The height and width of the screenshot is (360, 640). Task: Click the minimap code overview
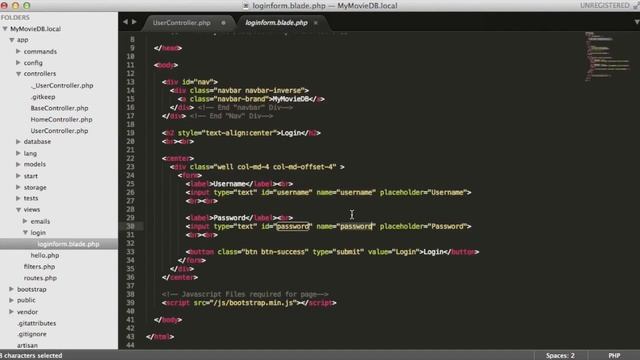click(x=607, y=56)
